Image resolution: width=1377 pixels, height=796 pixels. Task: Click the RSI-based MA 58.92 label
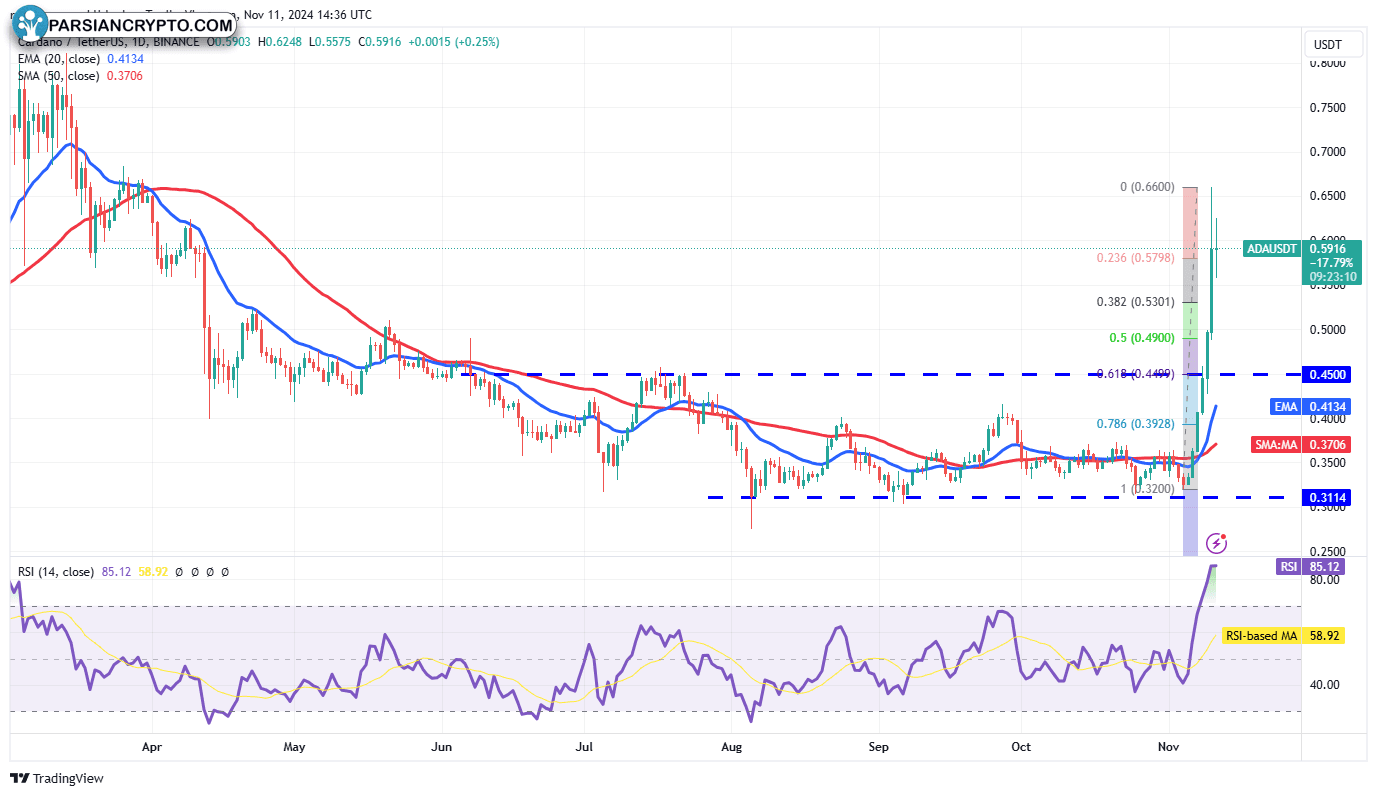[x=1281, y=635]
